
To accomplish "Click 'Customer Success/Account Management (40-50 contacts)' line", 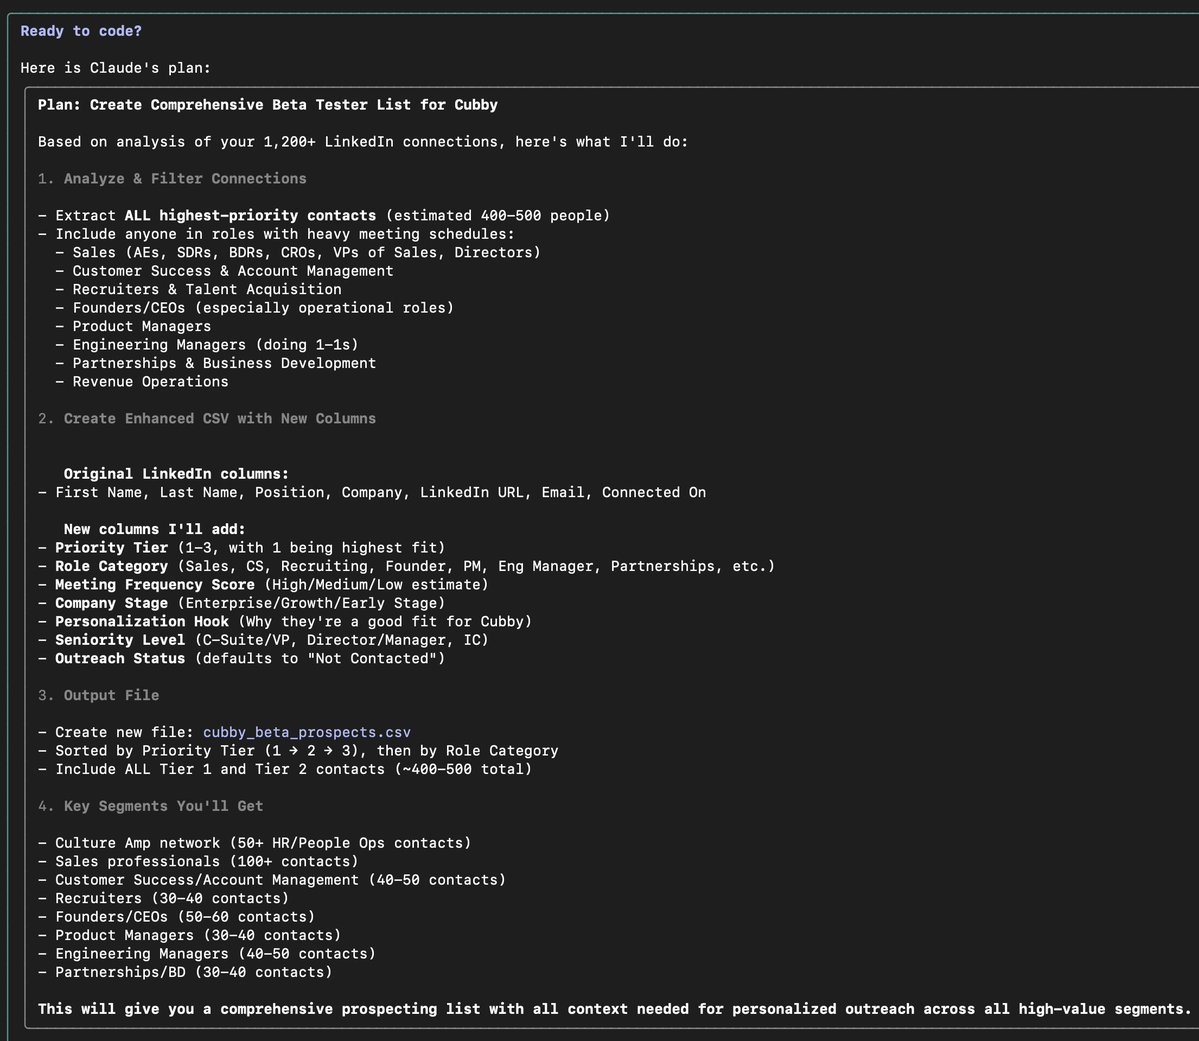I will click(272, 880).
